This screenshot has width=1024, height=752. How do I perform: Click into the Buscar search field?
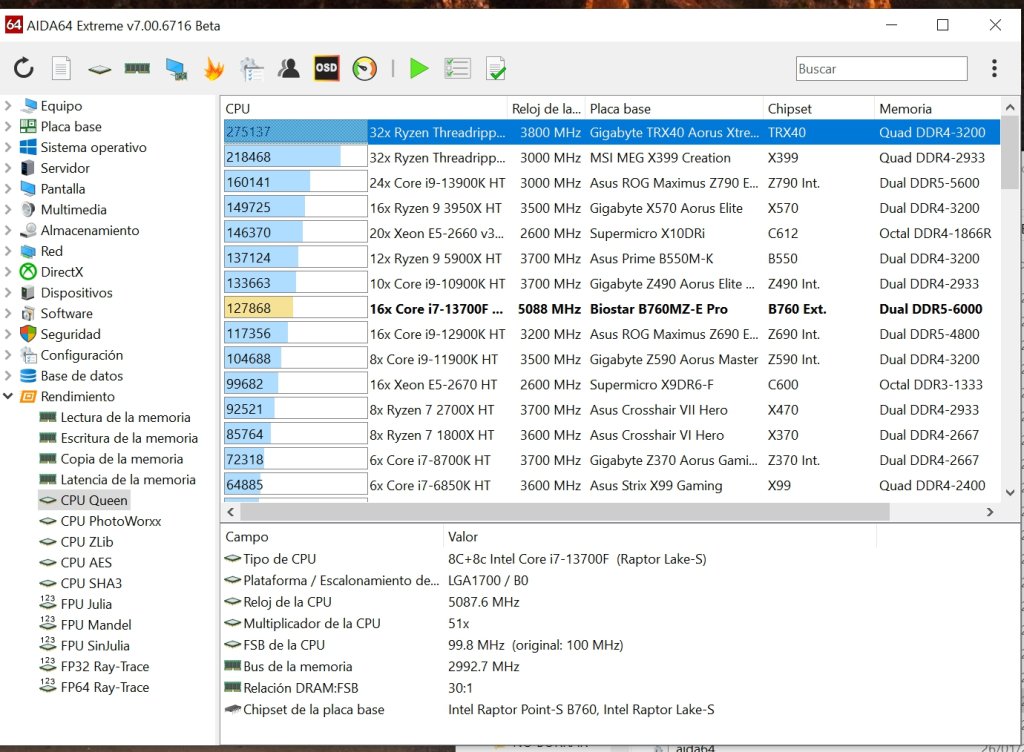881,69
